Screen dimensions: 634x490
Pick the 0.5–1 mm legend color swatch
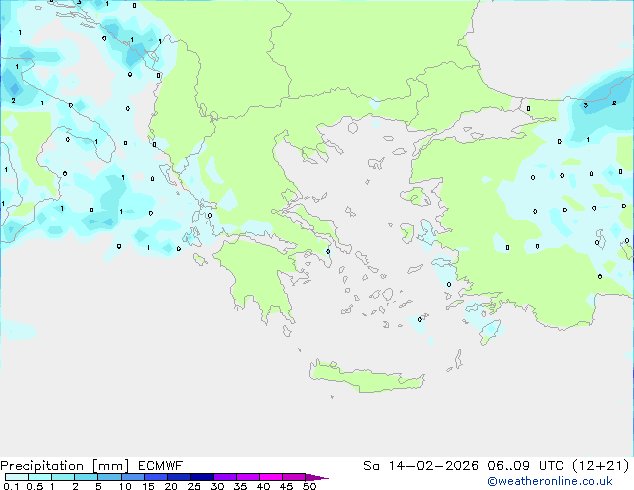click(40, 477)
